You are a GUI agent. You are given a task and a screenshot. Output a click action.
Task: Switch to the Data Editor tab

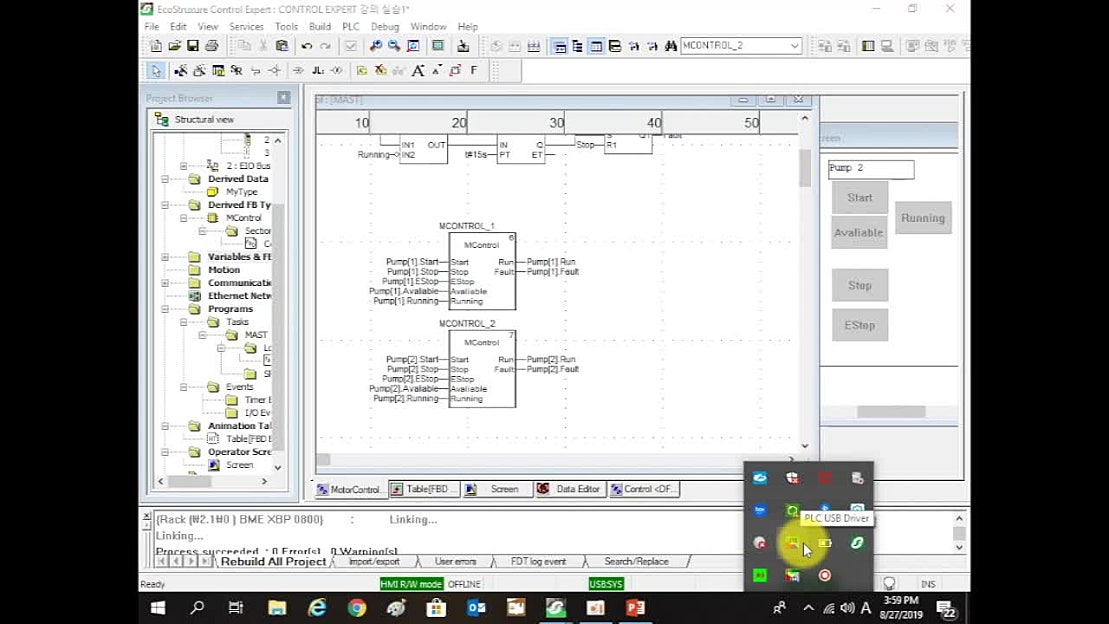click(570, 489)
